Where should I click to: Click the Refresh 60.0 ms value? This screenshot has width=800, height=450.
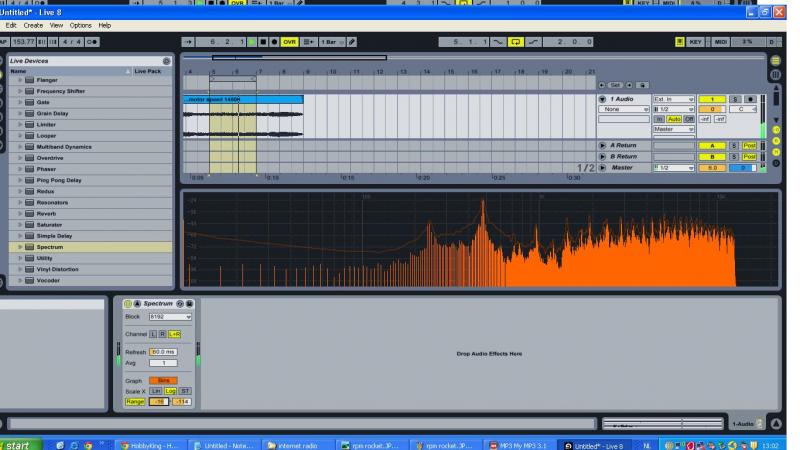point(163,352)
